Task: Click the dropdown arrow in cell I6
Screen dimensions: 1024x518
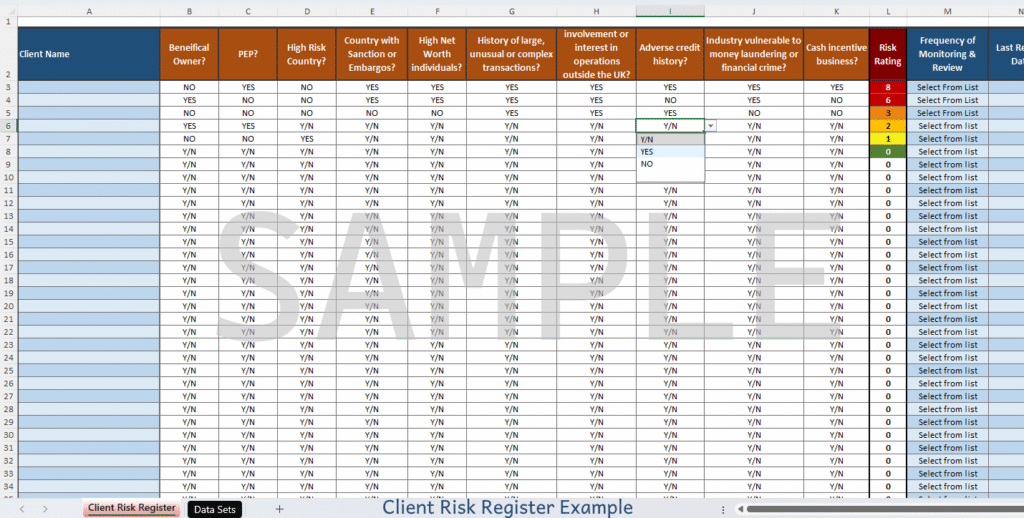Action: click(710, 126)
